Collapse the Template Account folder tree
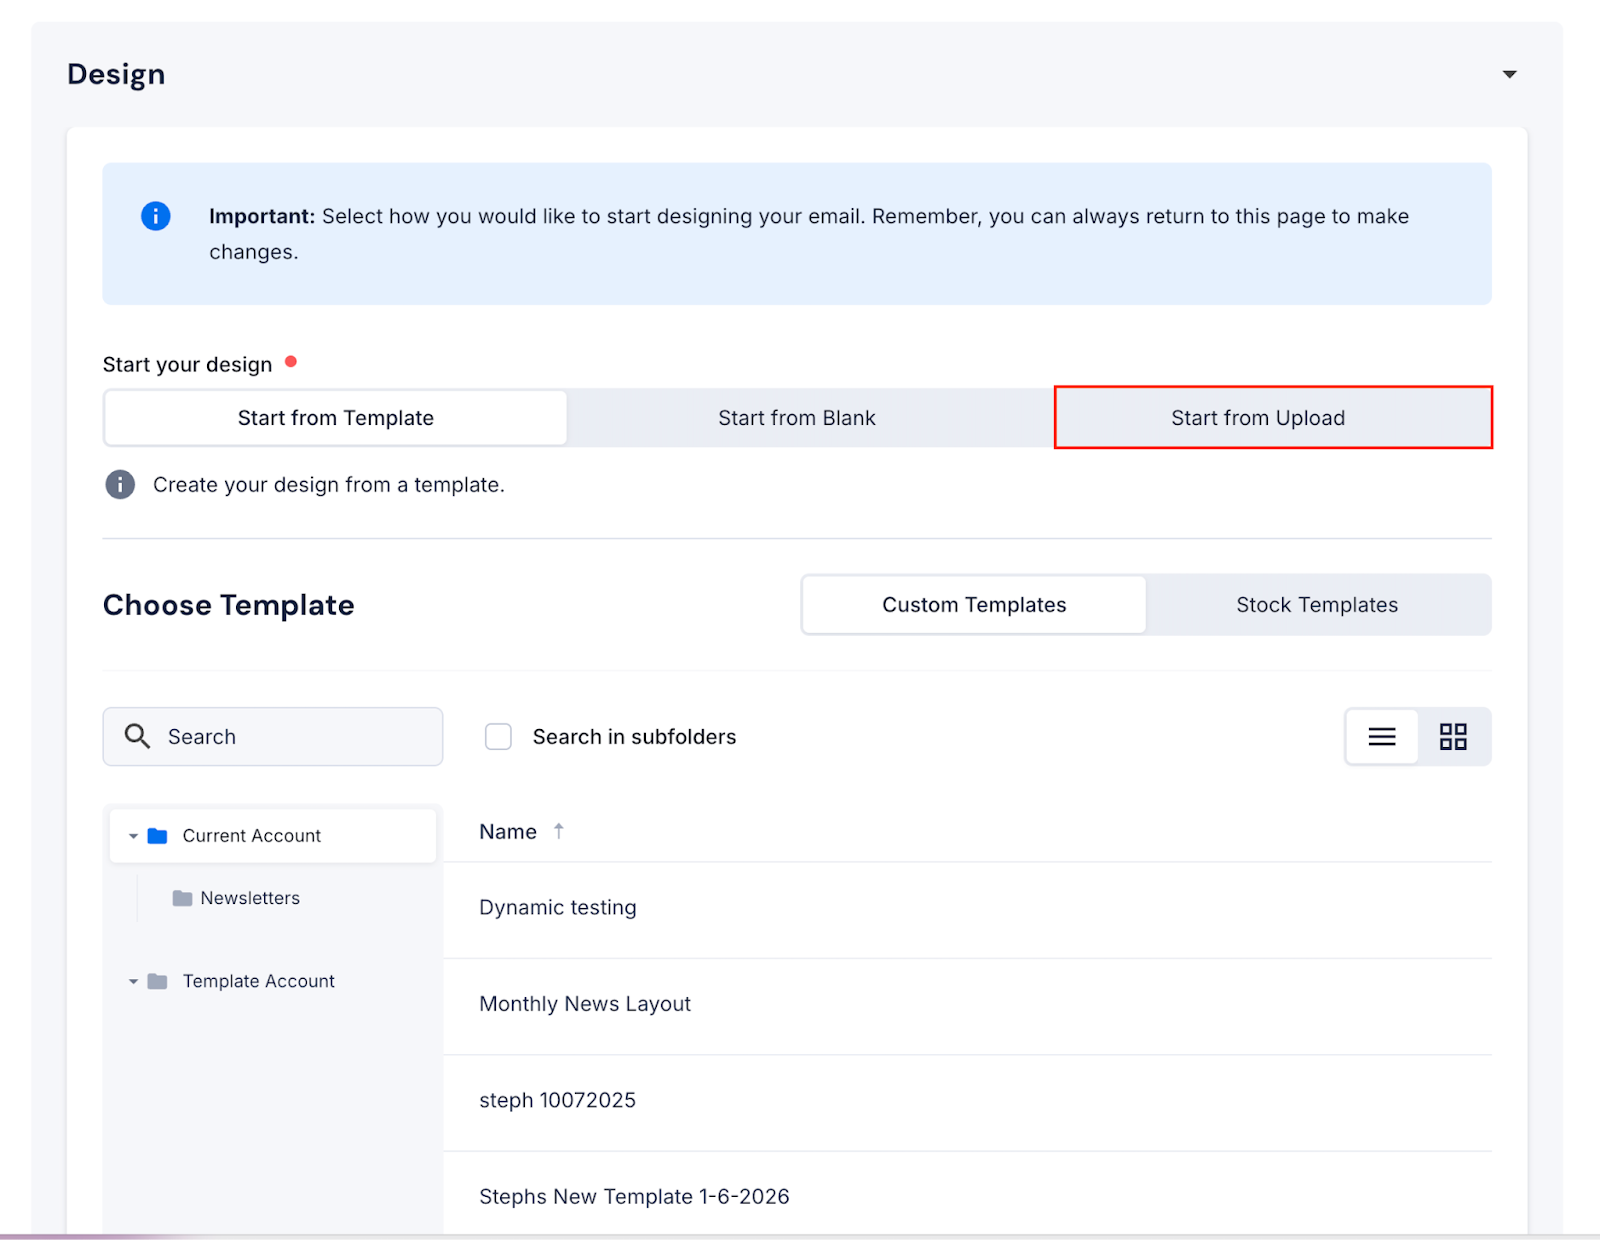This screenshot has height=1240, width=1600. [x=133, y=982]
